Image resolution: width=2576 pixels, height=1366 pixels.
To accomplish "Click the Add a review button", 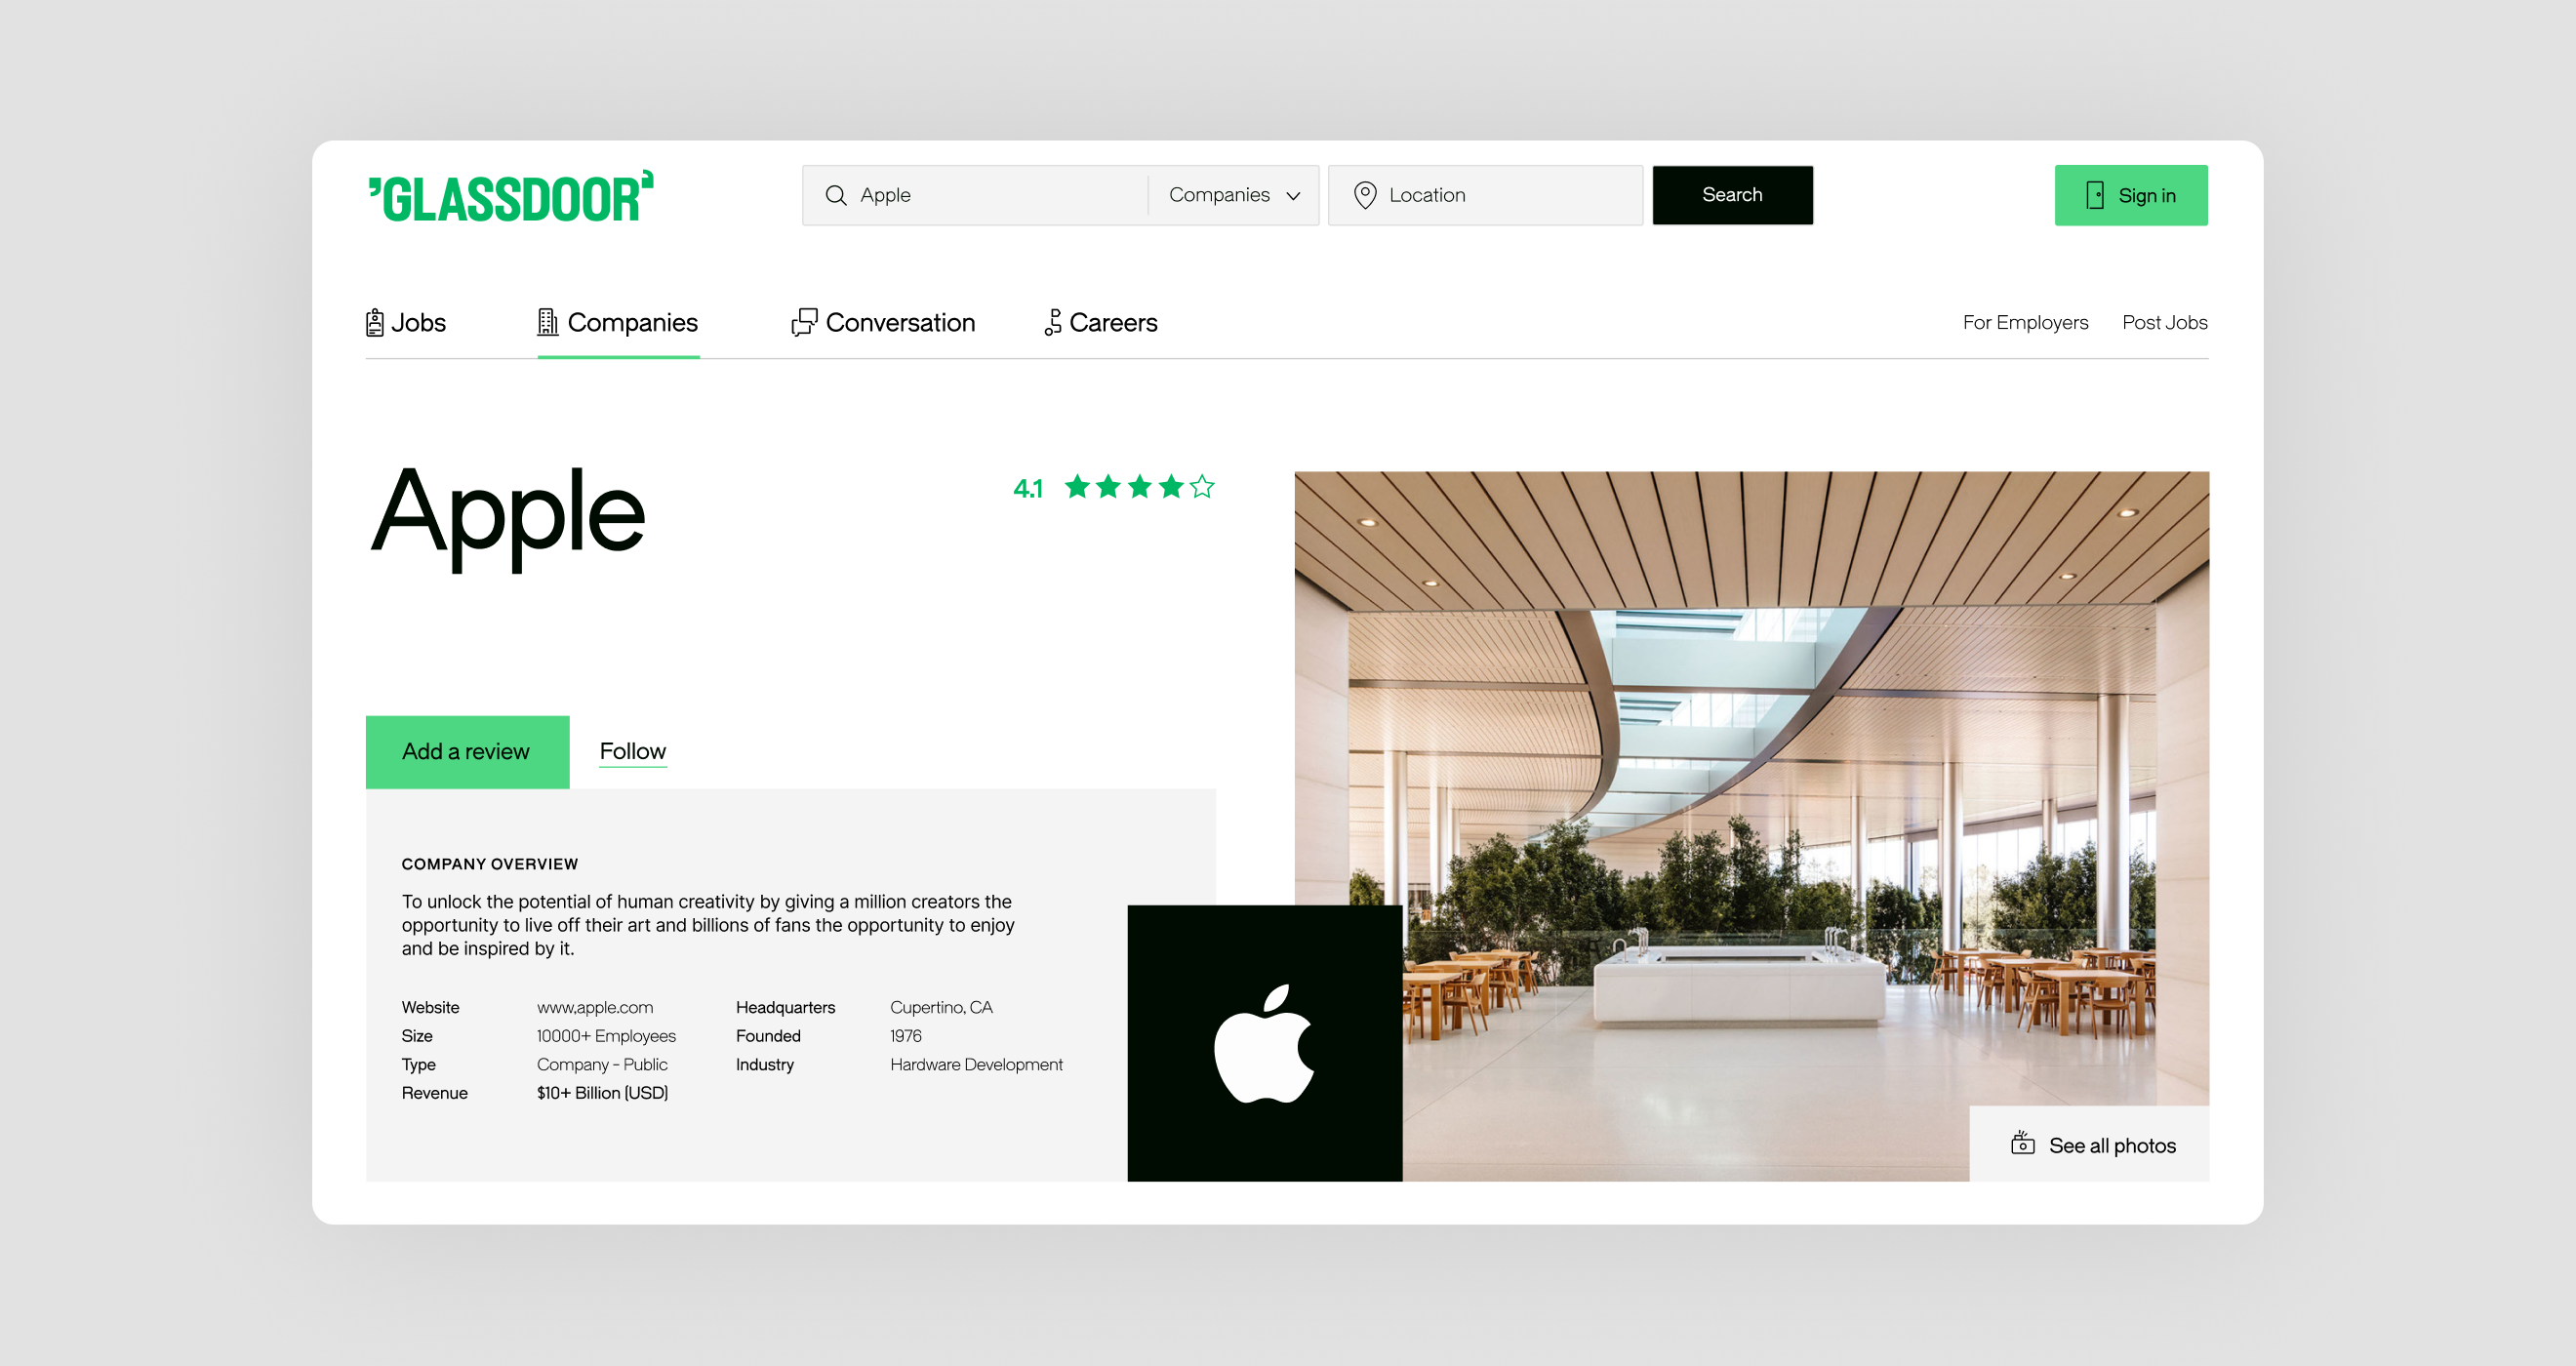I will point(465,751).
